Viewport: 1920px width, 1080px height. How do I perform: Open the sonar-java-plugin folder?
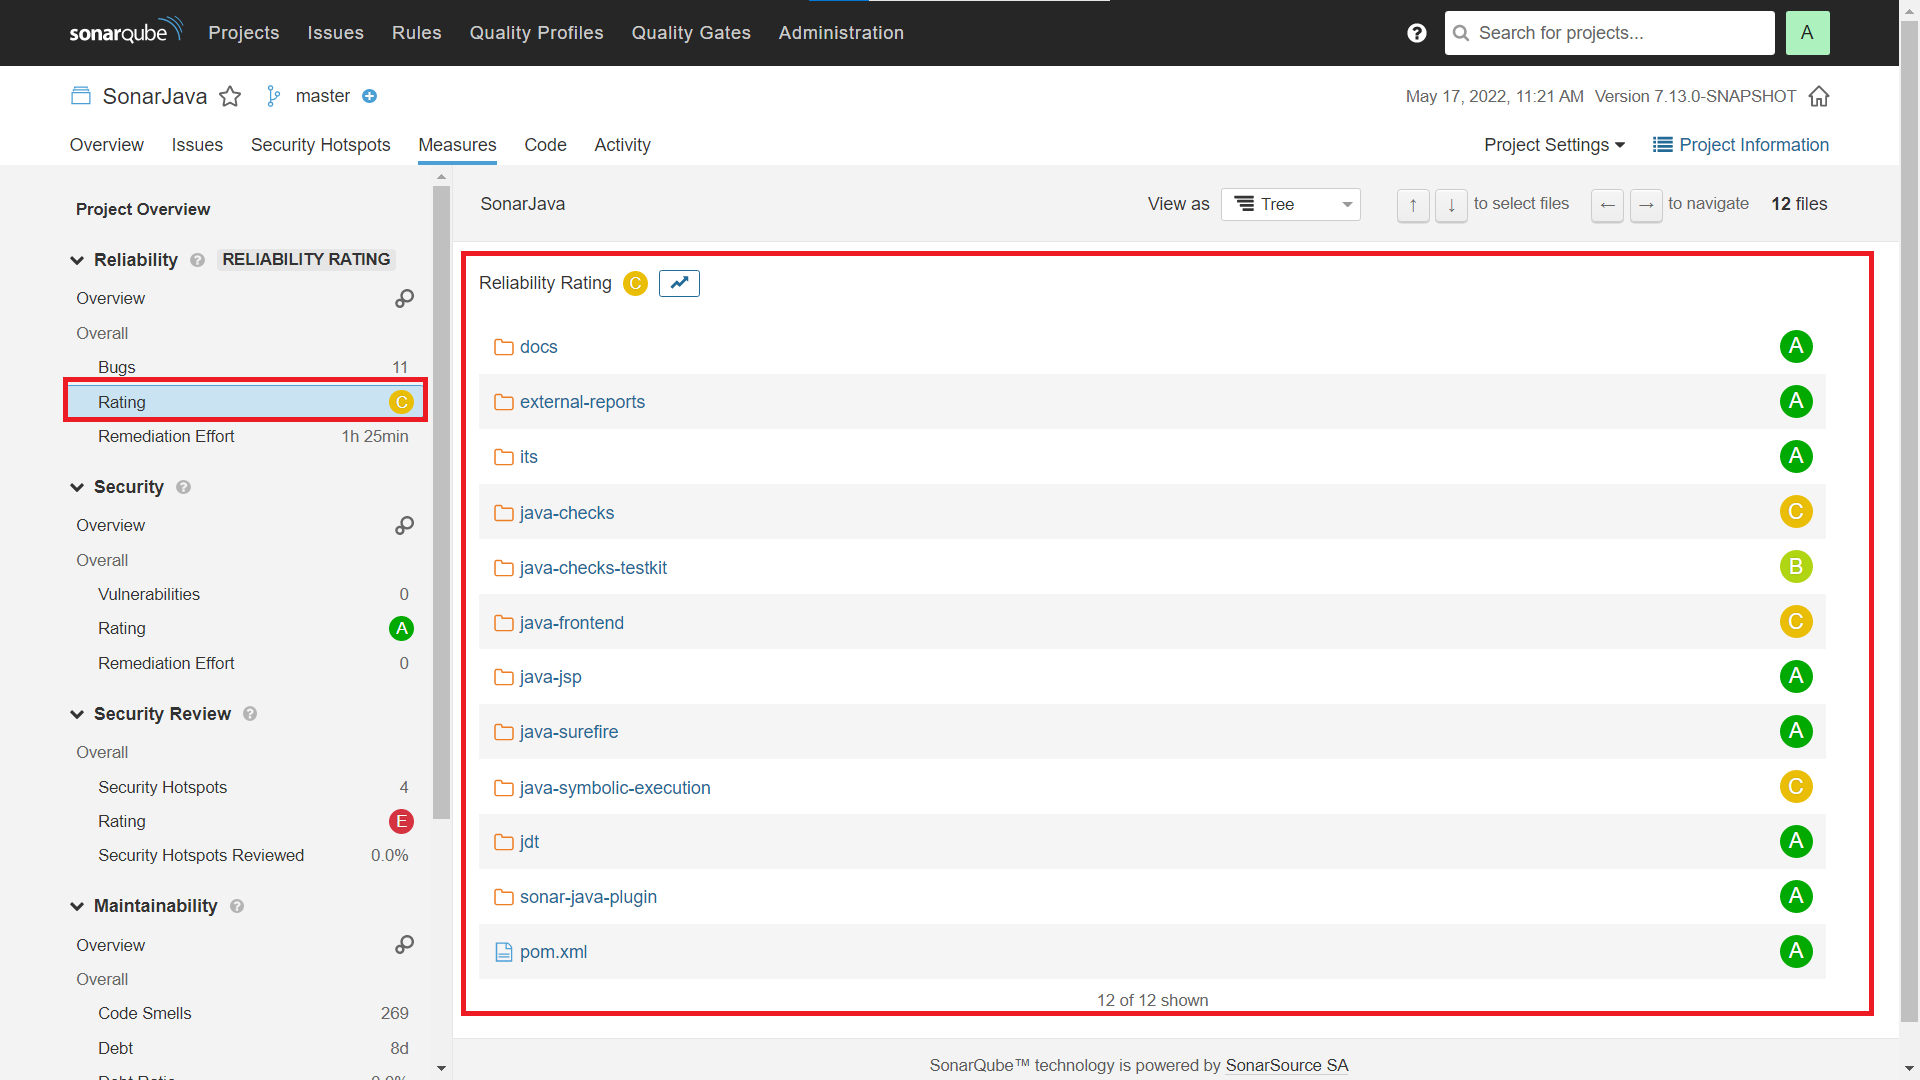[588, 897]
